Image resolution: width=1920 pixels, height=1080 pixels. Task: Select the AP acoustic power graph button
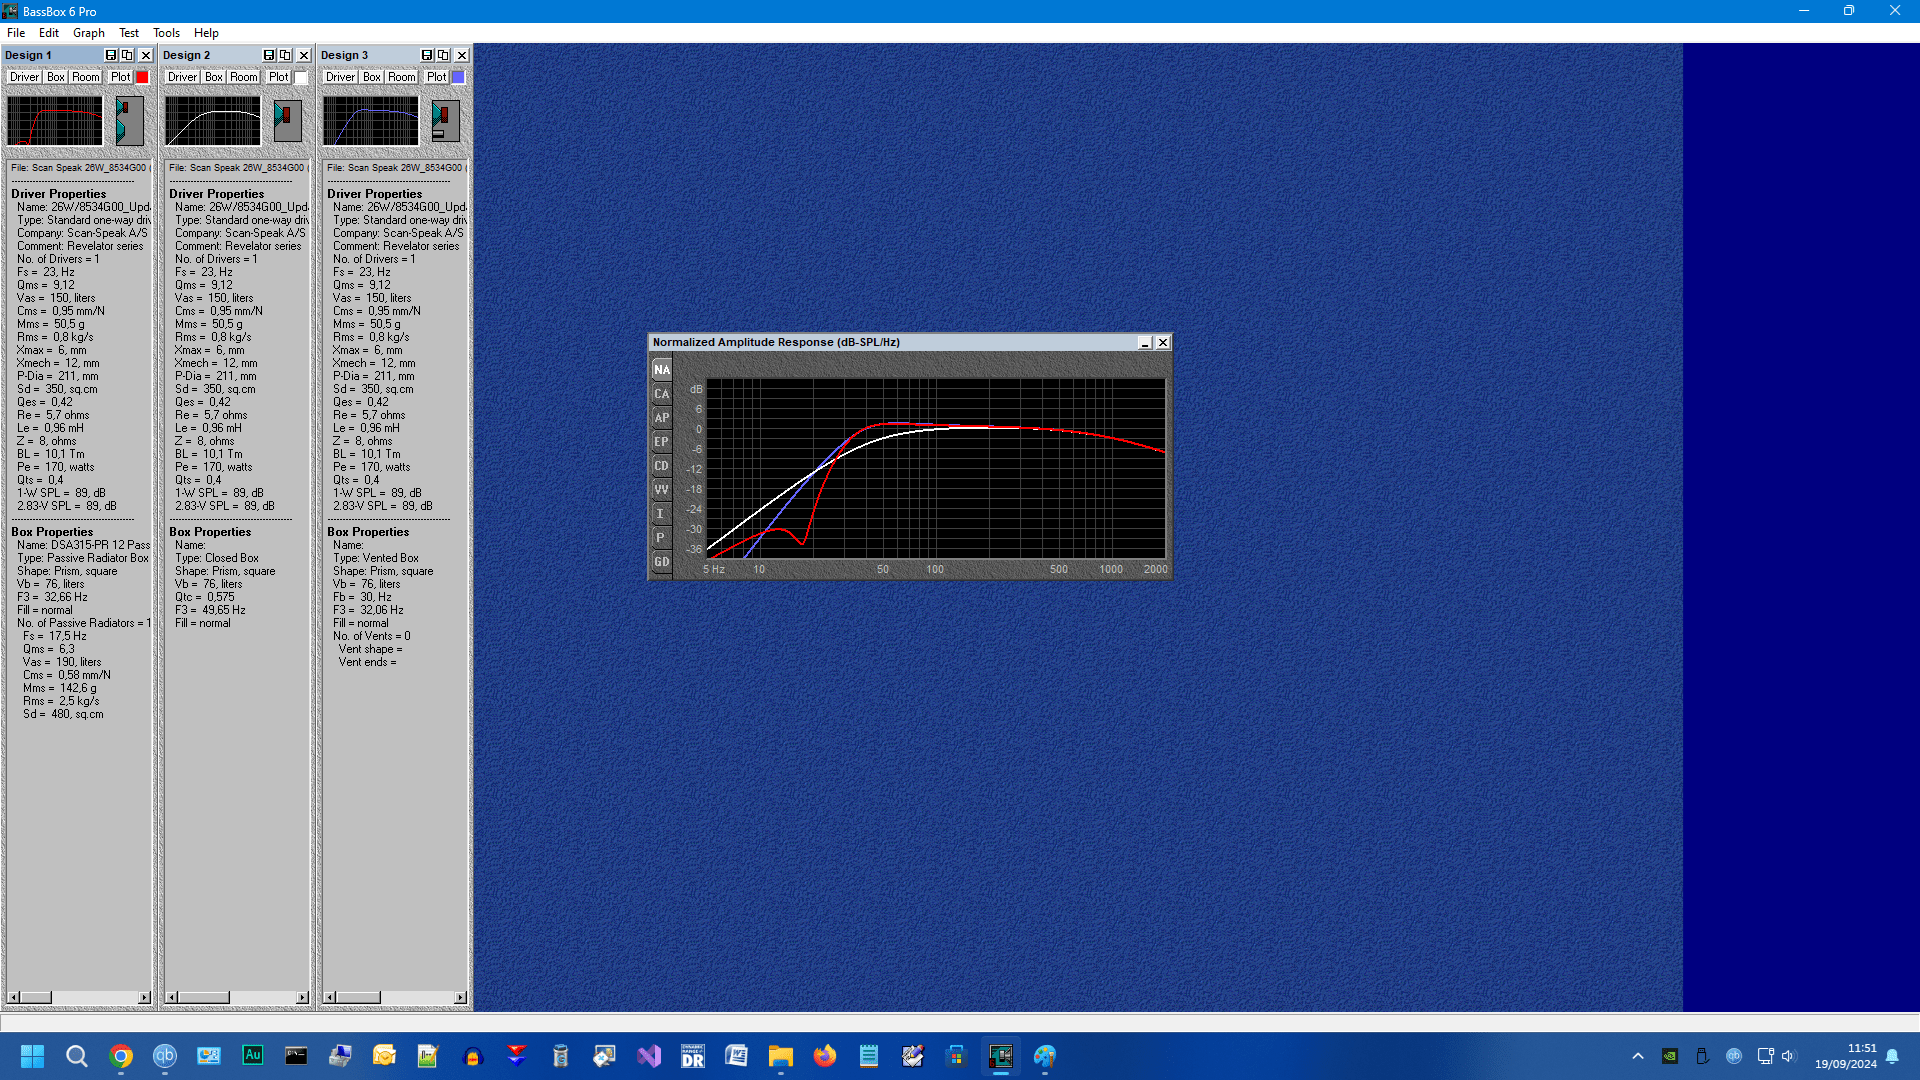point(661,417)
